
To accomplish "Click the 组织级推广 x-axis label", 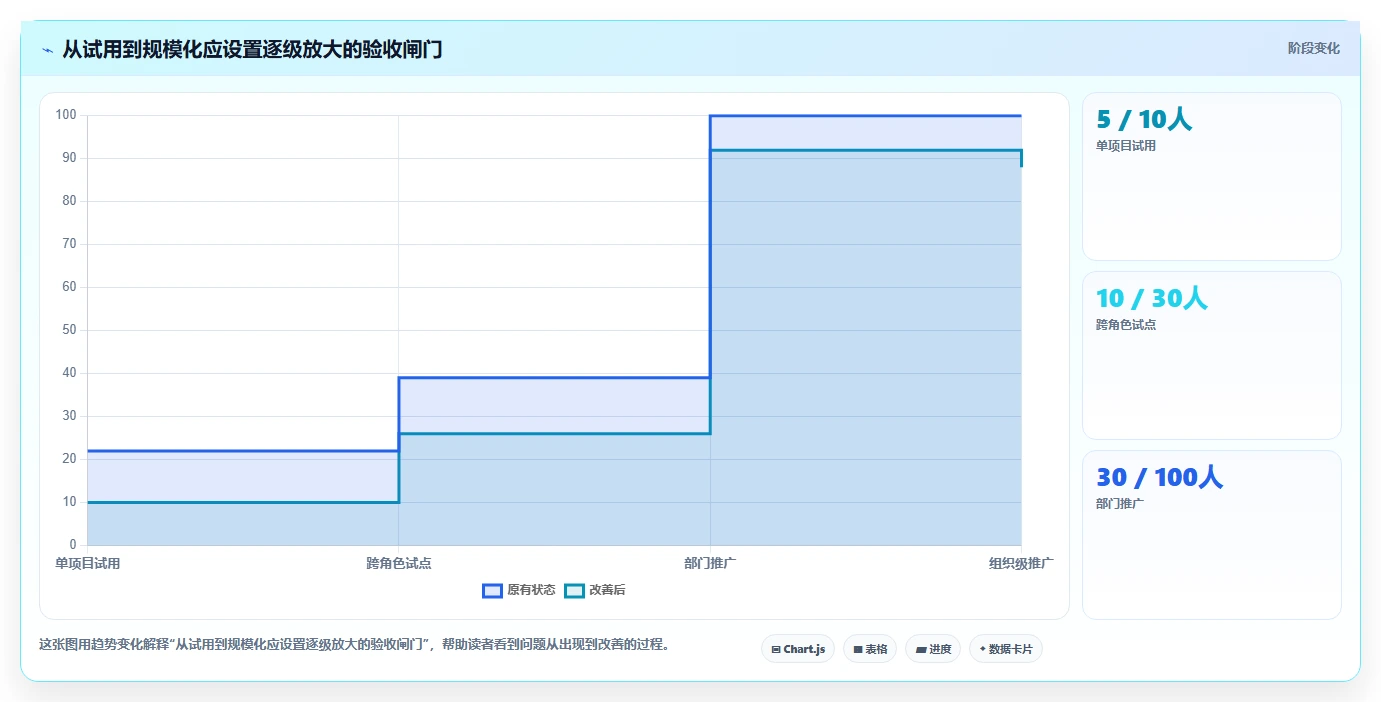I will click(1021, 563).
